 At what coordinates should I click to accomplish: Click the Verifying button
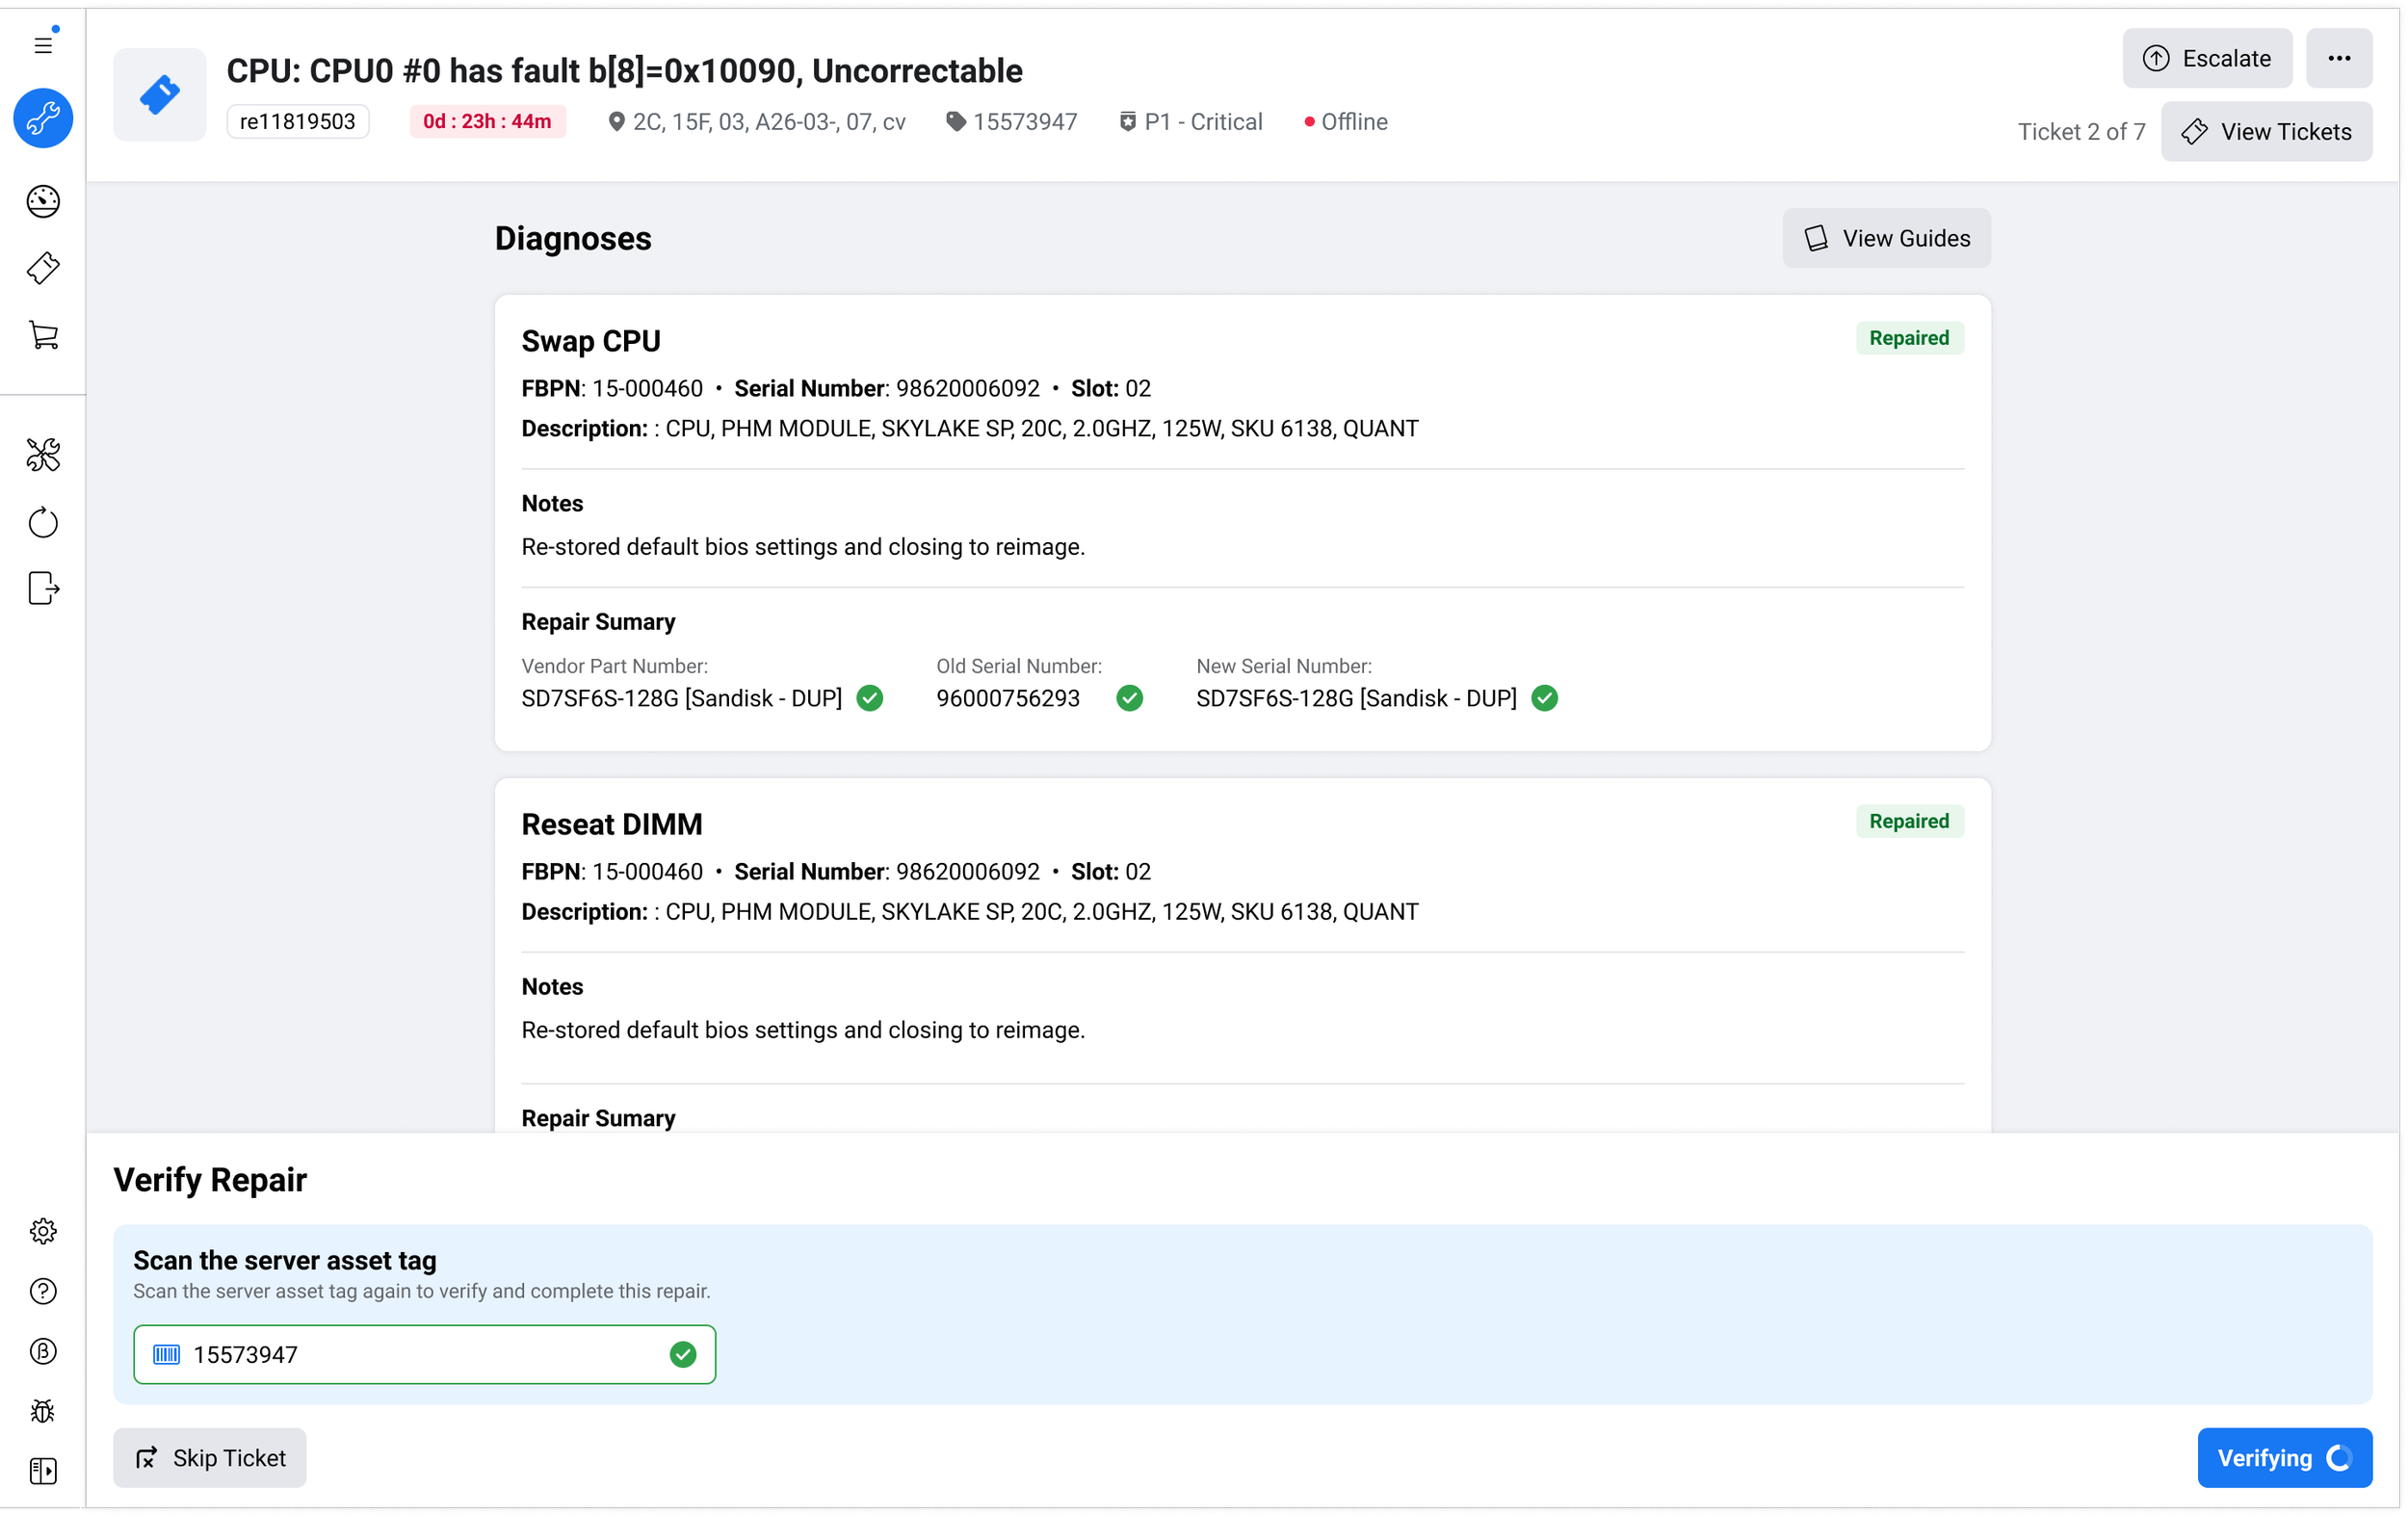[2283, 1457]
